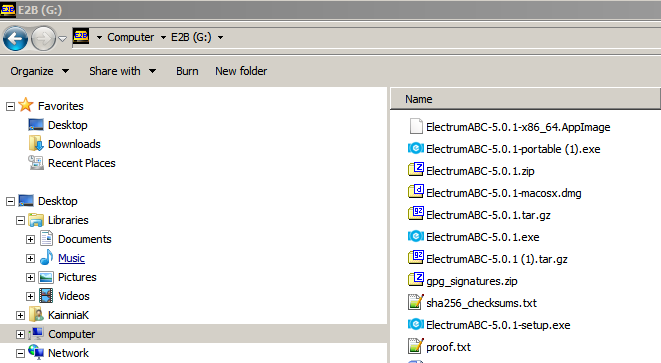Click the Recent Places icon
This screenshot has height=363, width=661.
coord(36,163)
